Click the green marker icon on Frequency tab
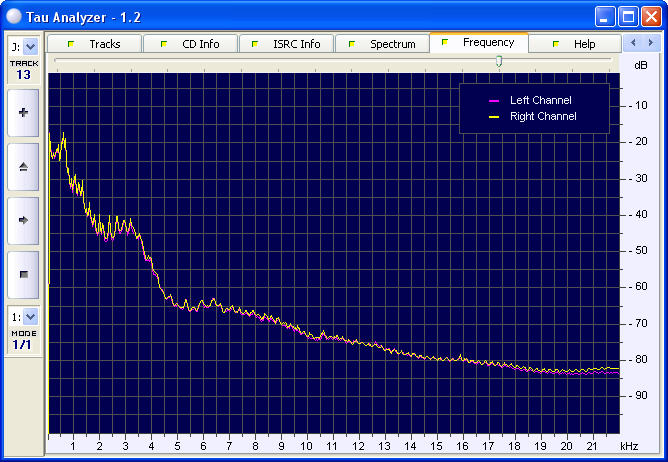Image resolution: width=668 pixels, height=462 pixels. pyautogui.click(x=445, y=42)
